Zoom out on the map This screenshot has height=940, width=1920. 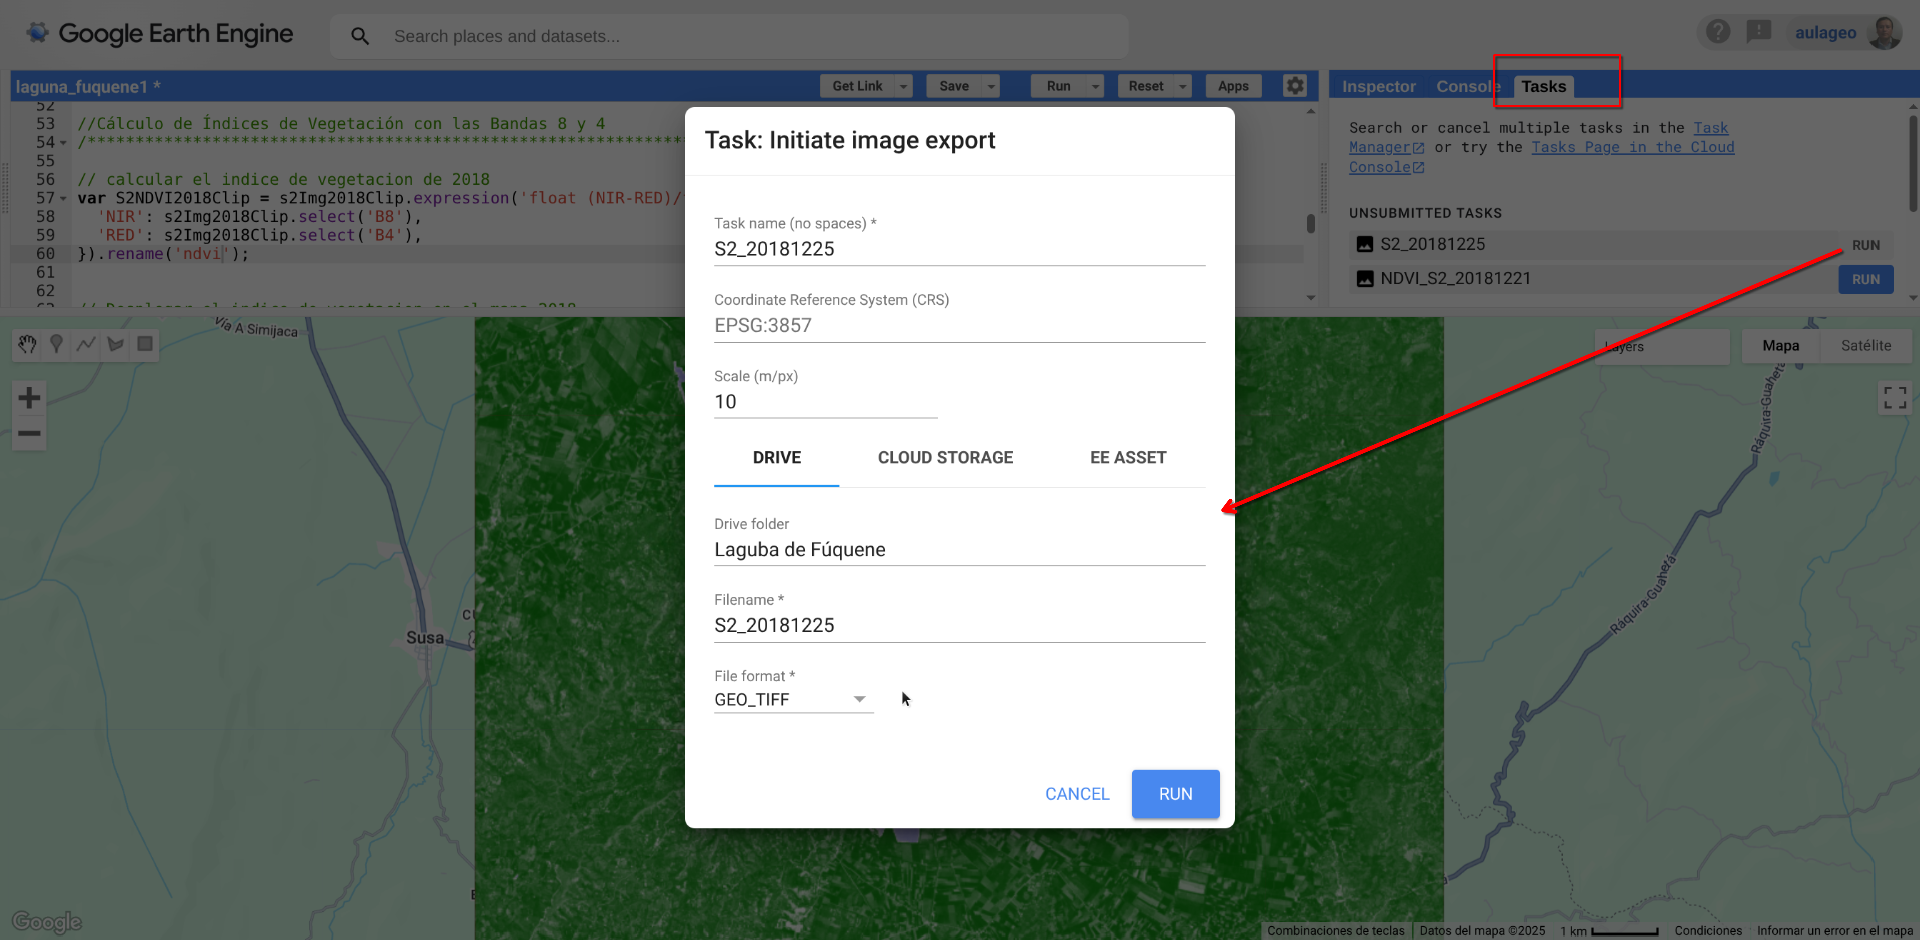pyautogui.click(x=29, y=434)
